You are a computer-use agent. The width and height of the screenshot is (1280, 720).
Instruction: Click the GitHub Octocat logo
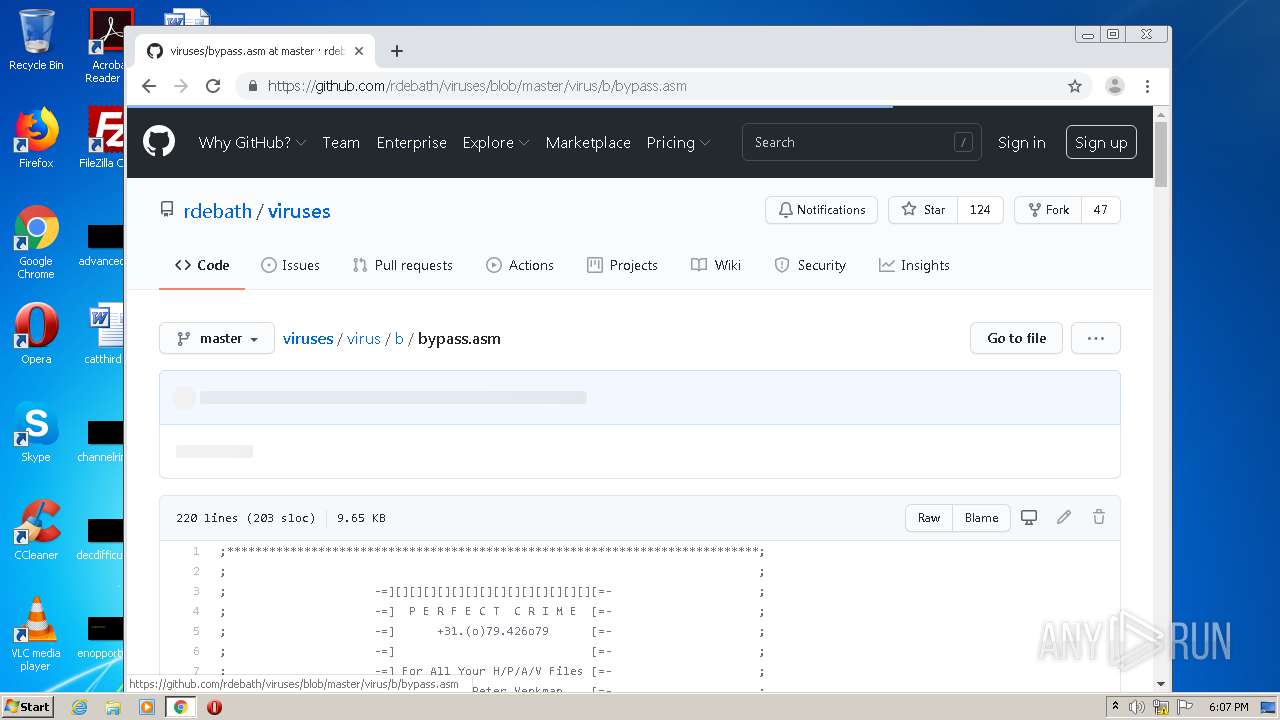(x=159, y=142)
